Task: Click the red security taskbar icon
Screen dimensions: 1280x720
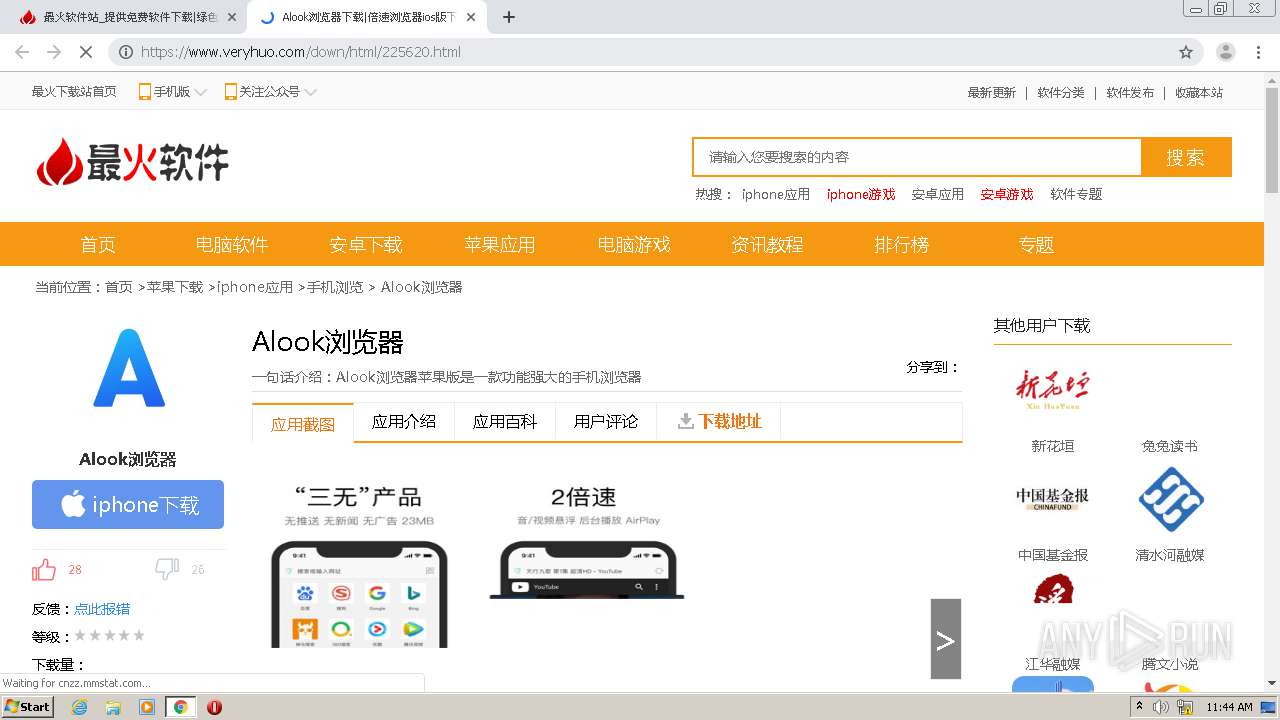Action: 214,707
